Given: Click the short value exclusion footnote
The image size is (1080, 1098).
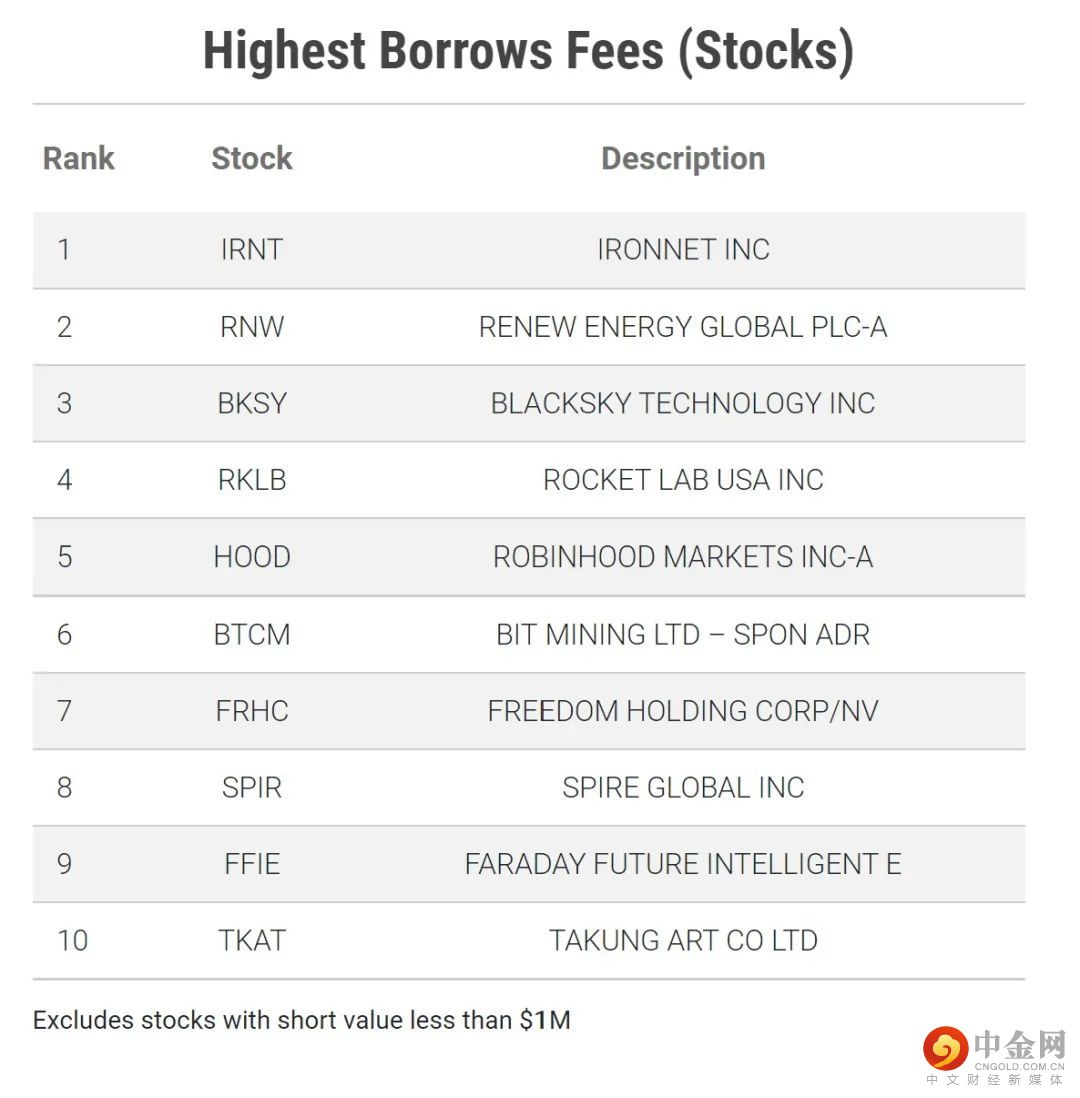Looking at the screenshot, I should tap(301, 1020).
